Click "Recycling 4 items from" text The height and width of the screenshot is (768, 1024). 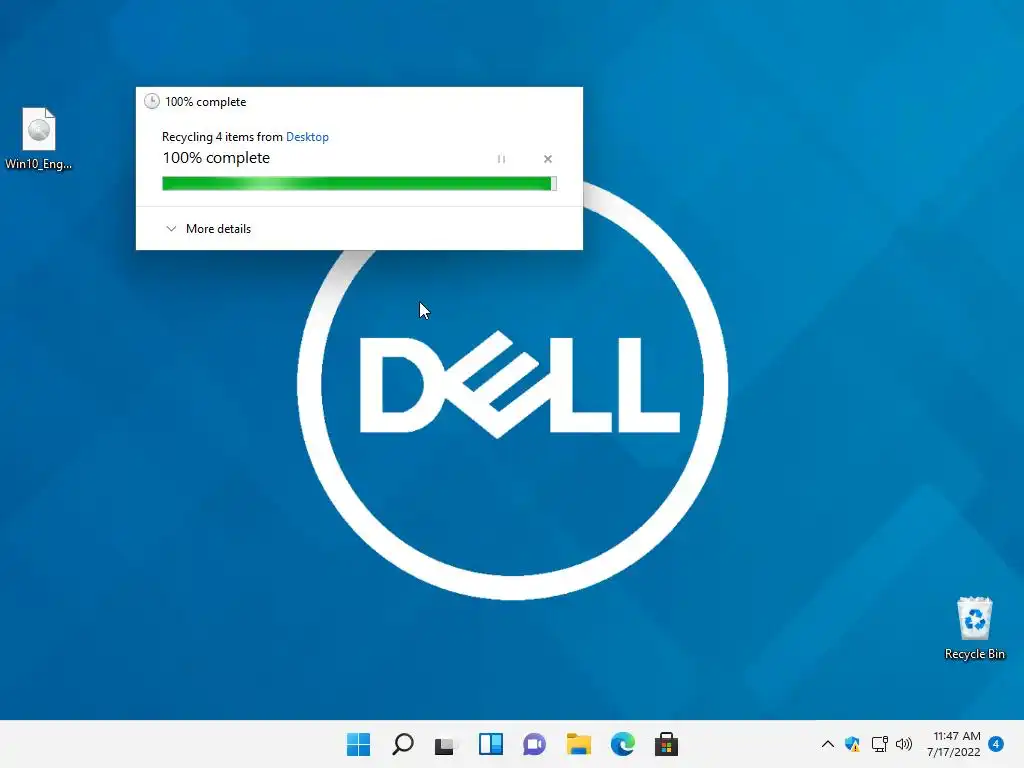tap(222, 137)
